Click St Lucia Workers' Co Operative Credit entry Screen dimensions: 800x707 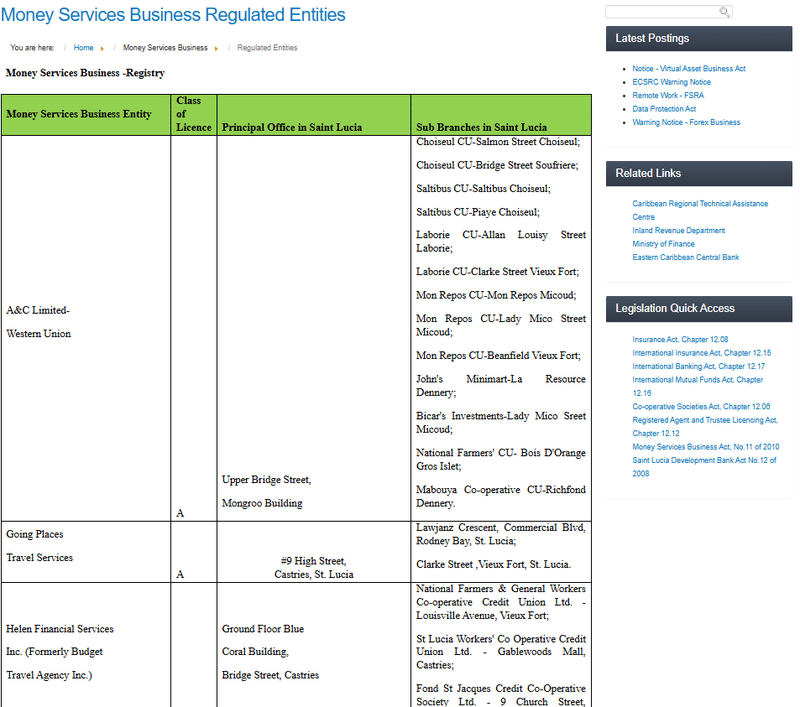[501, 652]
